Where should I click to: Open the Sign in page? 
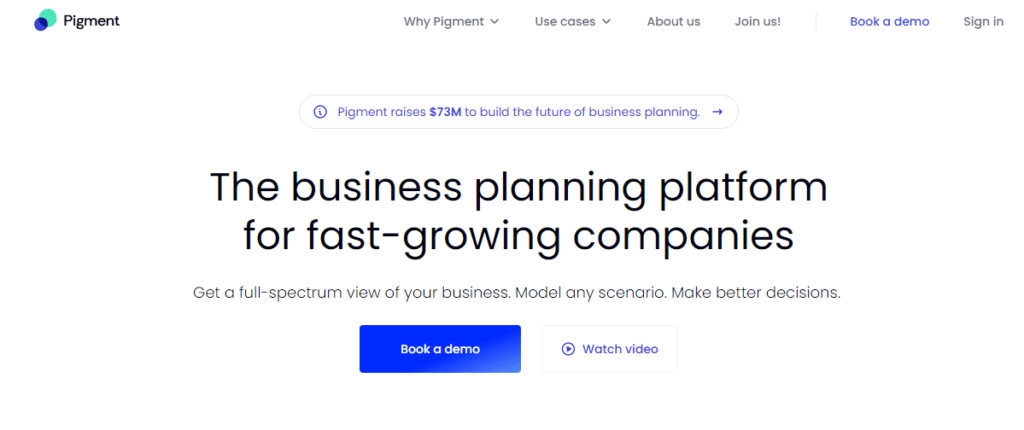984,22
